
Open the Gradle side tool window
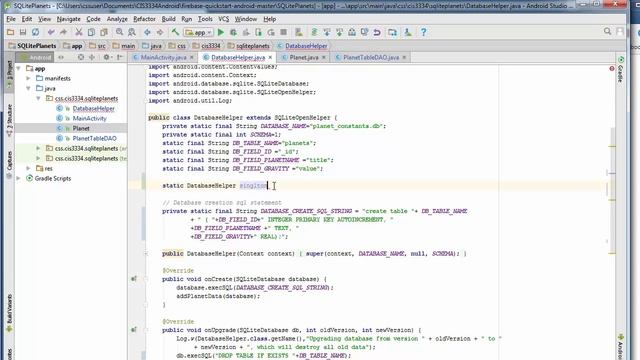point(620,70)
